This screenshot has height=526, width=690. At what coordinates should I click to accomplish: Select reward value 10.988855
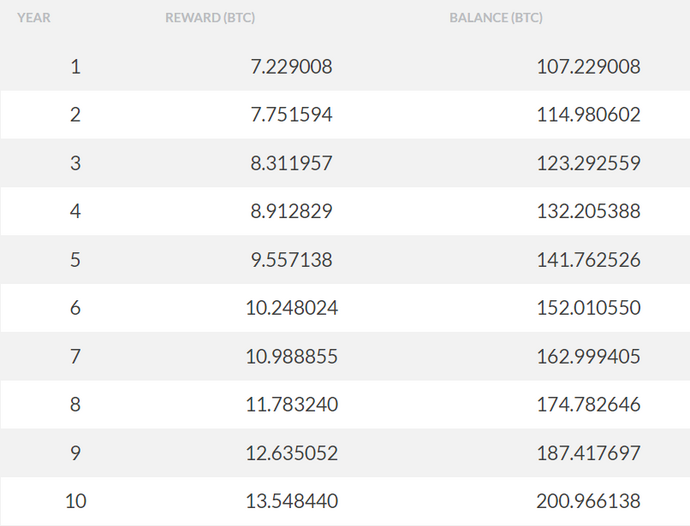click(x=291, y=357)
